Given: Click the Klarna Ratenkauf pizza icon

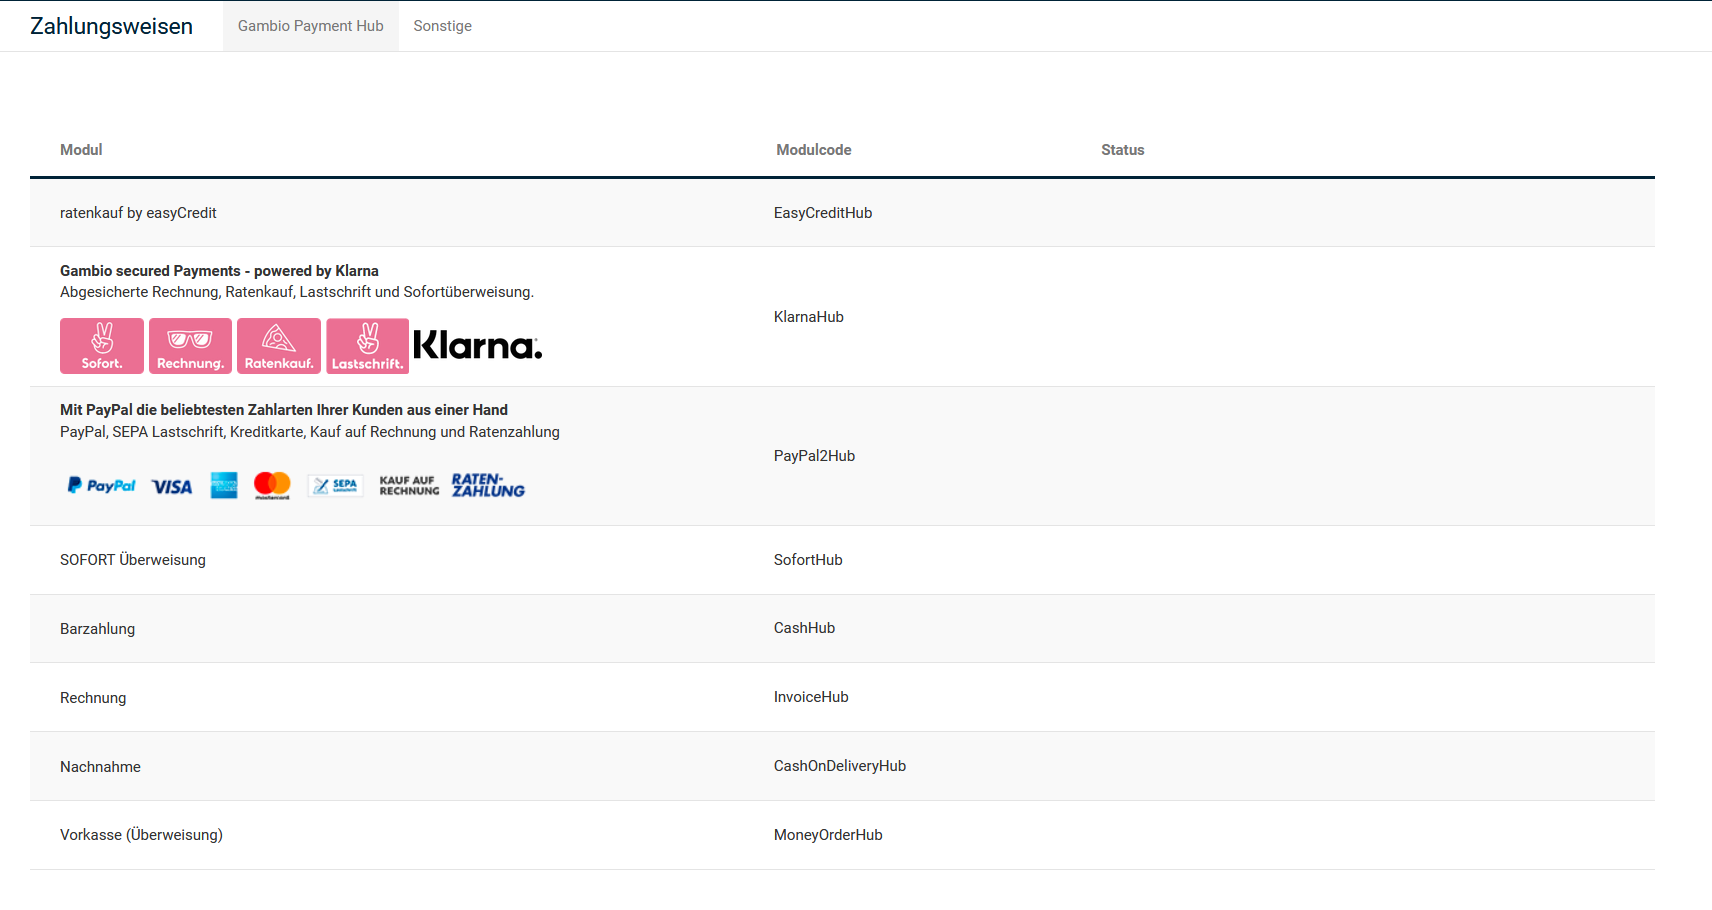Looking at the screenshot, I should click(279, 346).
